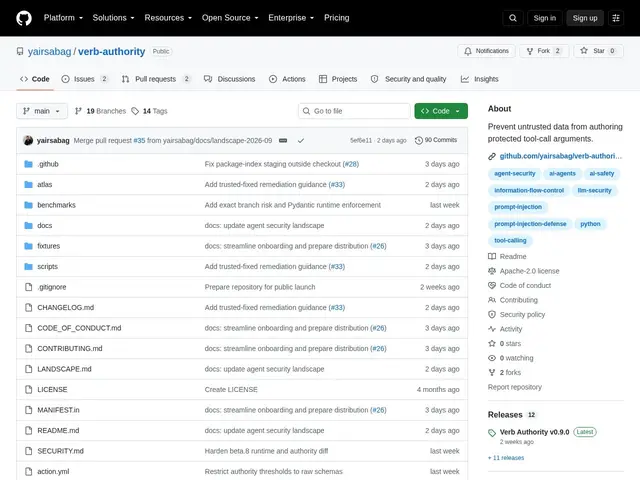Open the CHANGELOG.md file
Image resolution: width=640 pixels, height=480 pixels.
(66, 307)
